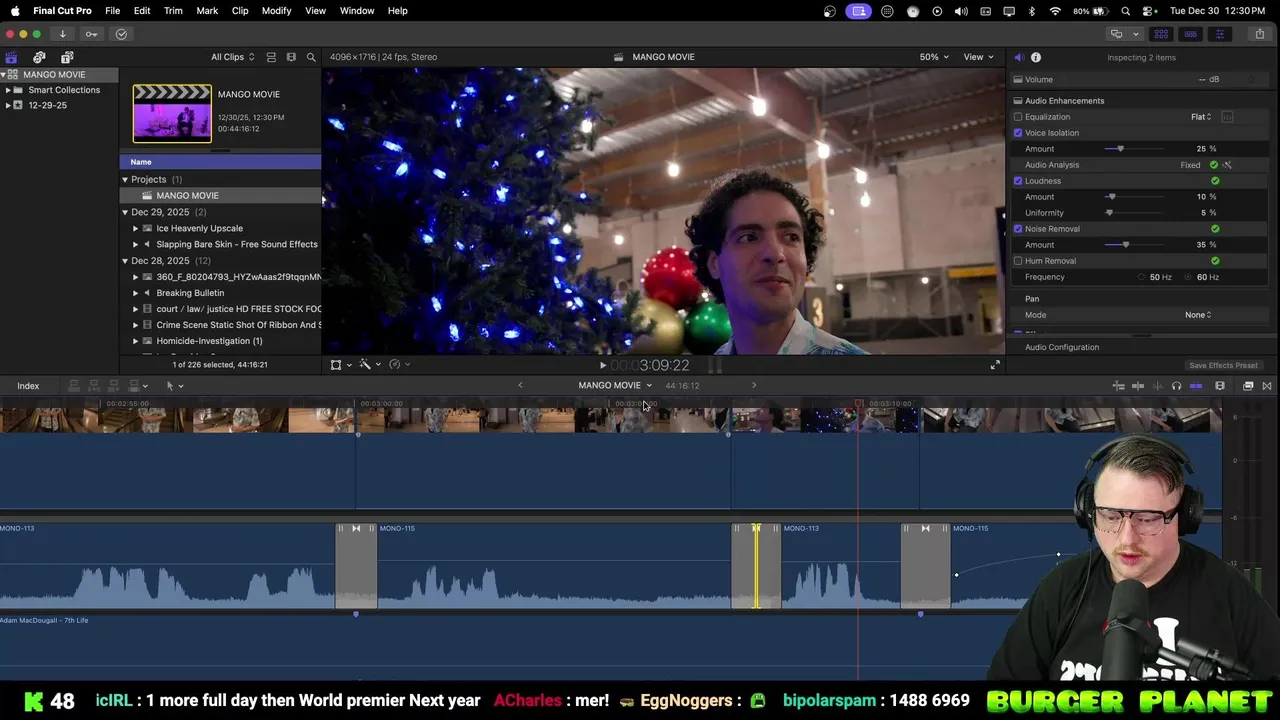Open the Transform tool popup
Viewport: 1280px width, 720px height.
[340, 365]
